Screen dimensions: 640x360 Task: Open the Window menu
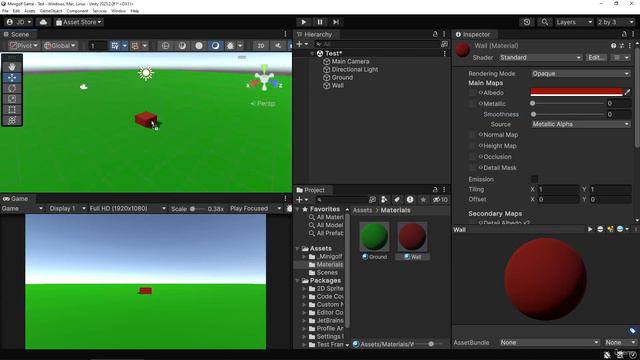(x=118, y=11)
